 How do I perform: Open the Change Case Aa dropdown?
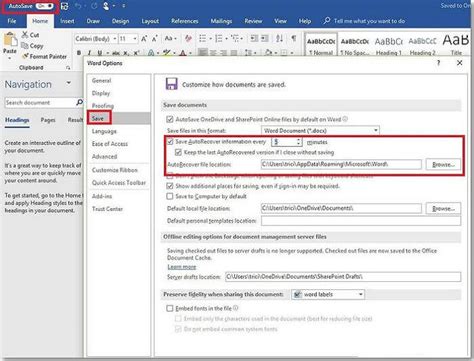pyautogui.click(x=171, y=39)
